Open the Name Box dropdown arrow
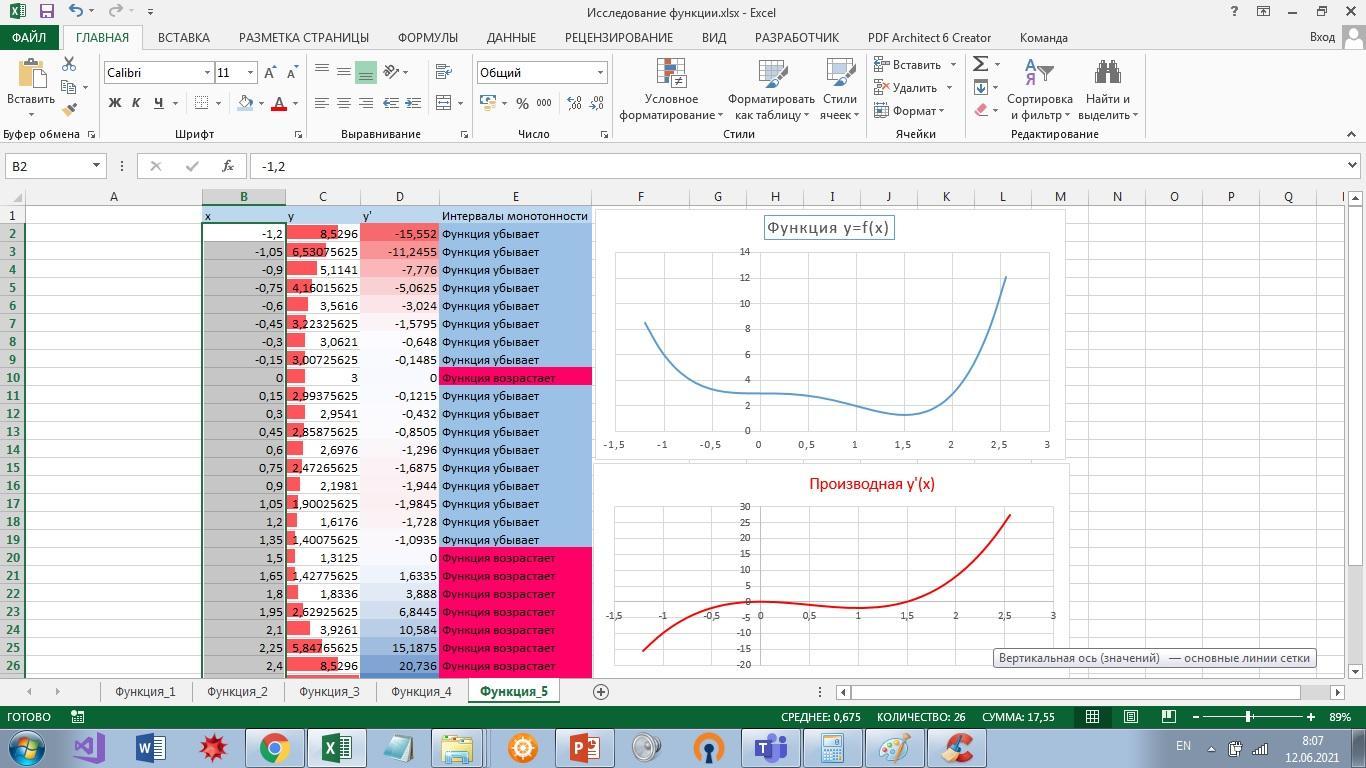This screenshot has height=768, width=1366. pyautogui.click(x=96, y=166)
